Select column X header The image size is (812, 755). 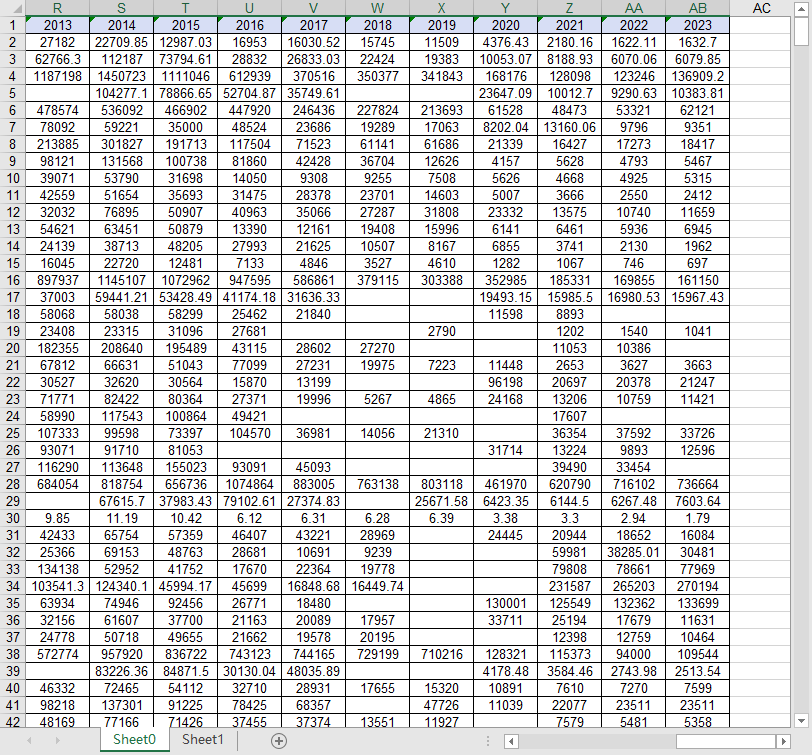441,8
